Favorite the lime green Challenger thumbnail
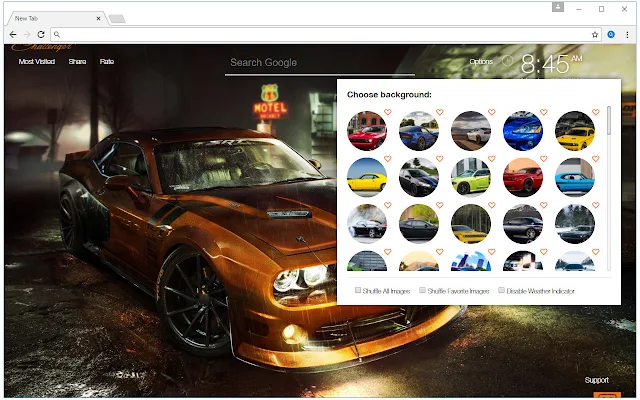The width and height of the screenshot is (640, 400). tap(491, 158)
